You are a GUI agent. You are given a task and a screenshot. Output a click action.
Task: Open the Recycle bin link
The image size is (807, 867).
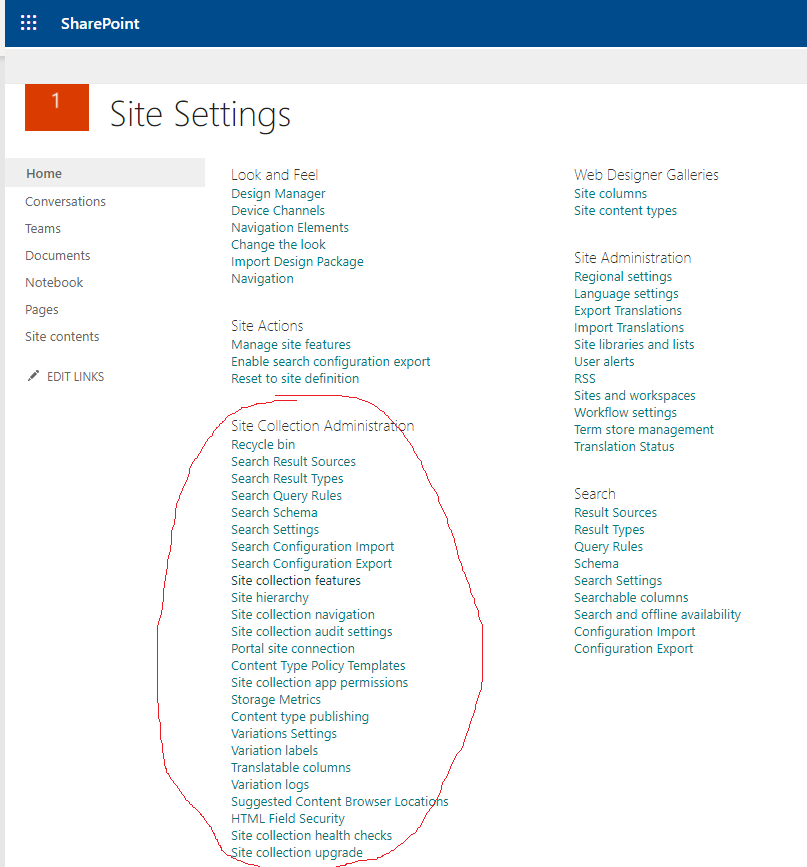tap(263, 445)
